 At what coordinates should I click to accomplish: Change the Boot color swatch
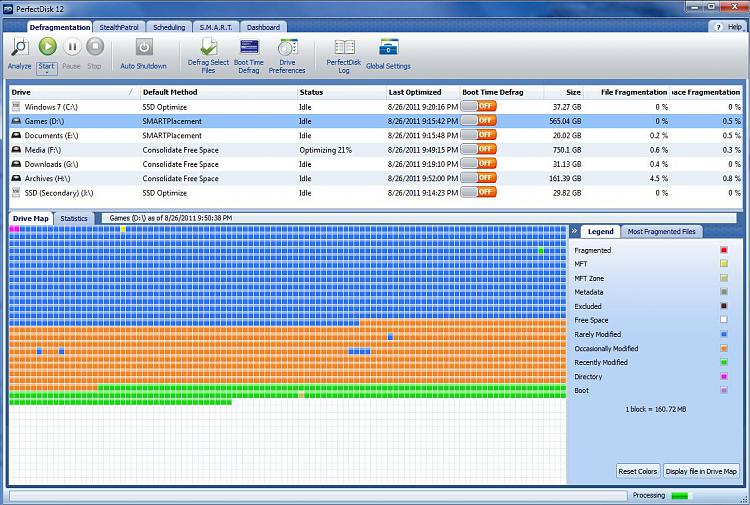click(x=724, y=390)
